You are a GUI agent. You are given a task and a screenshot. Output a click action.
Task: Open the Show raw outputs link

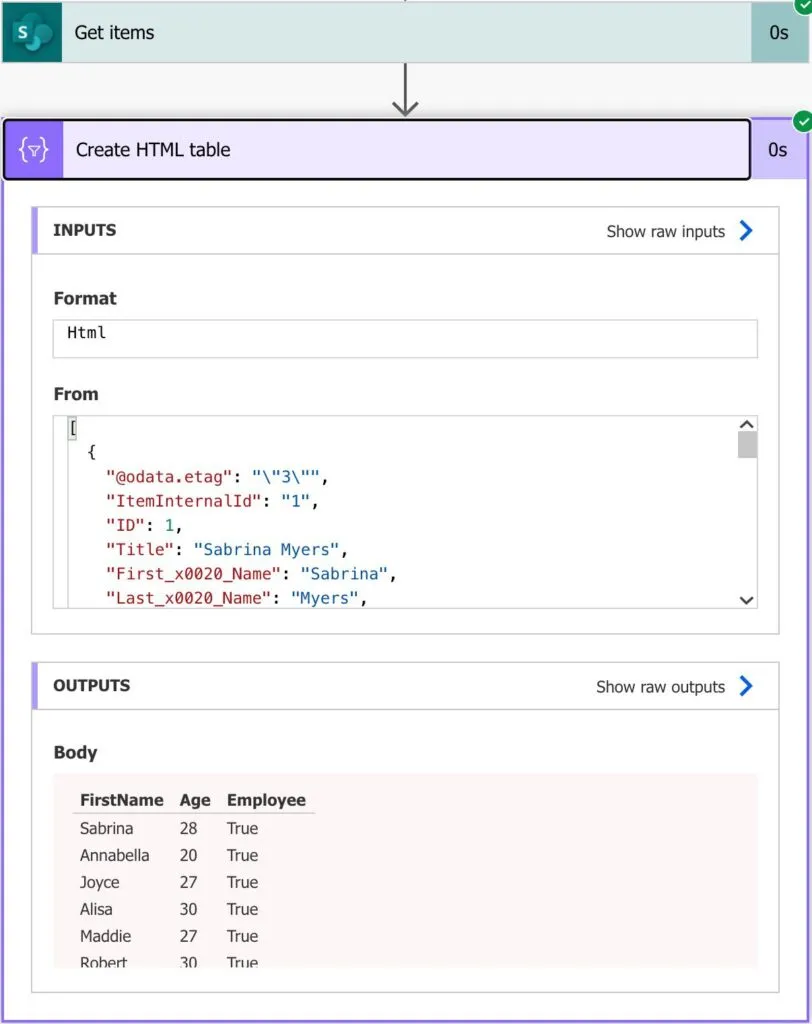pyautogui.click(x=660, y=686)
